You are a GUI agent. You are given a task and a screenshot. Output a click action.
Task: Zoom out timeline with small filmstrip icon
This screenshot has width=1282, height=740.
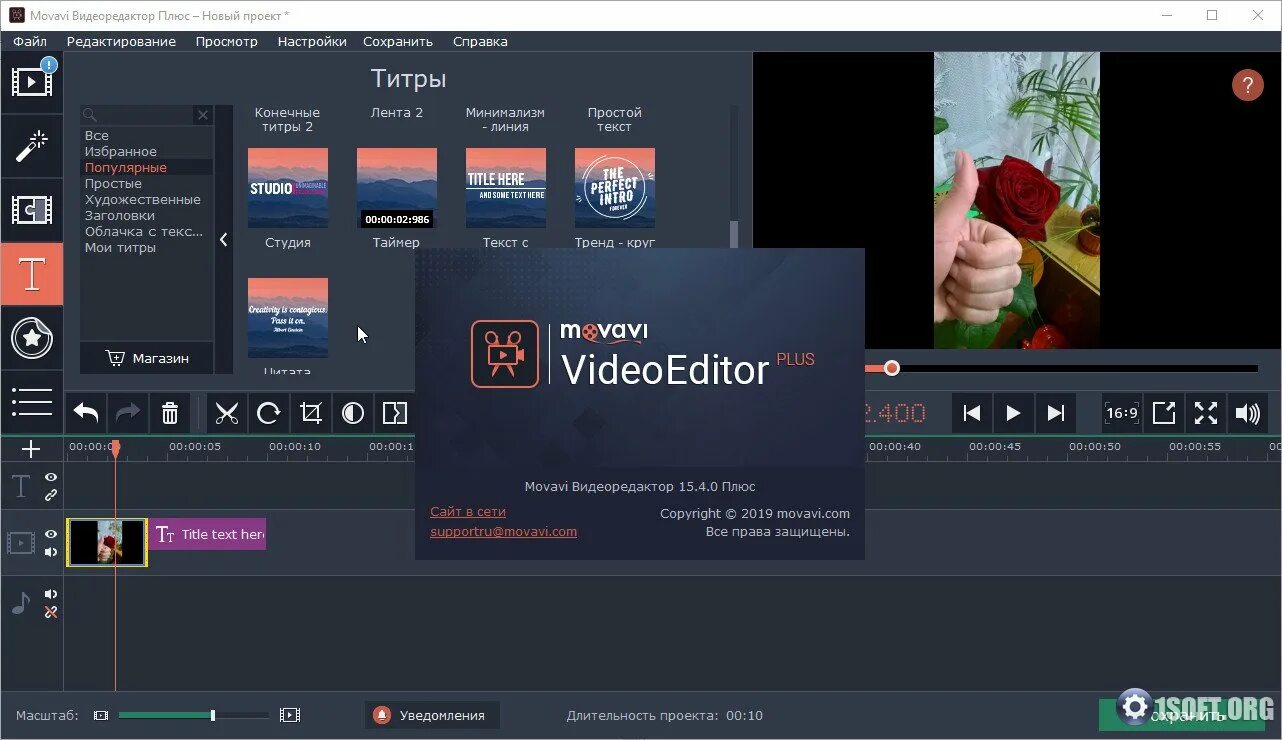click(100, 715)
